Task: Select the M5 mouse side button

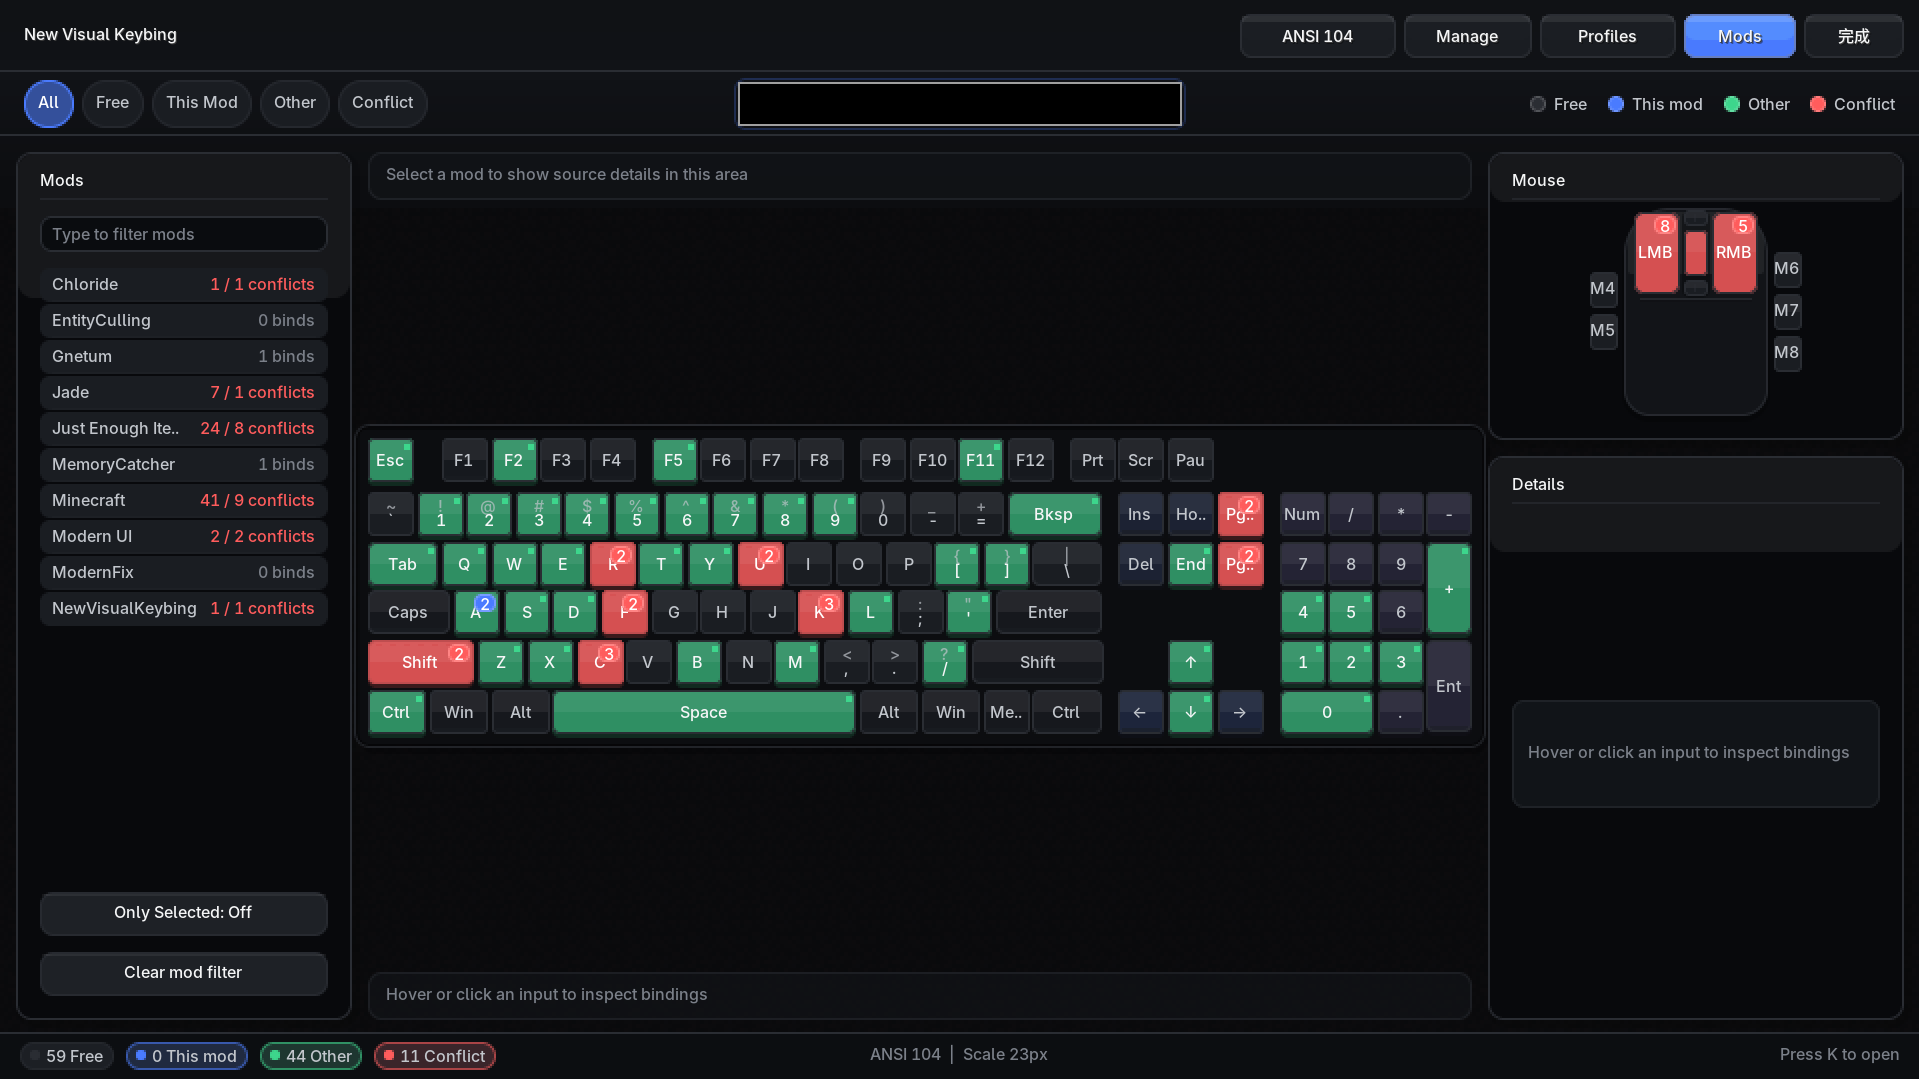Action: pos(1603,331)
